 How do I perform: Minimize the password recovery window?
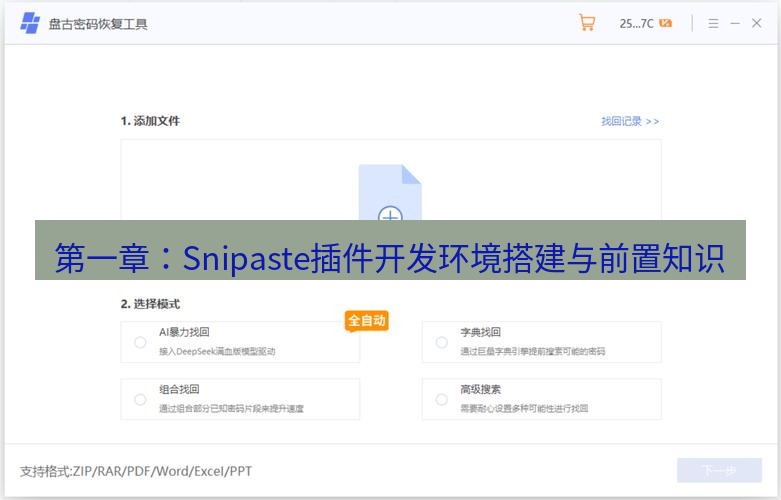[735, 23]
